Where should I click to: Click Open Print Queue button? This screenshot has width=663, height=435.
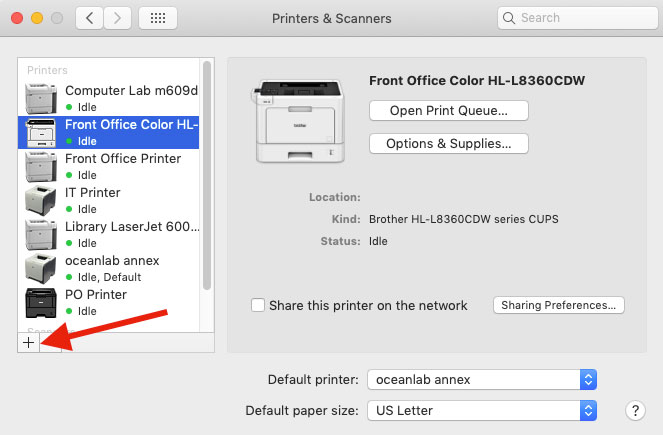pos(449,111)
